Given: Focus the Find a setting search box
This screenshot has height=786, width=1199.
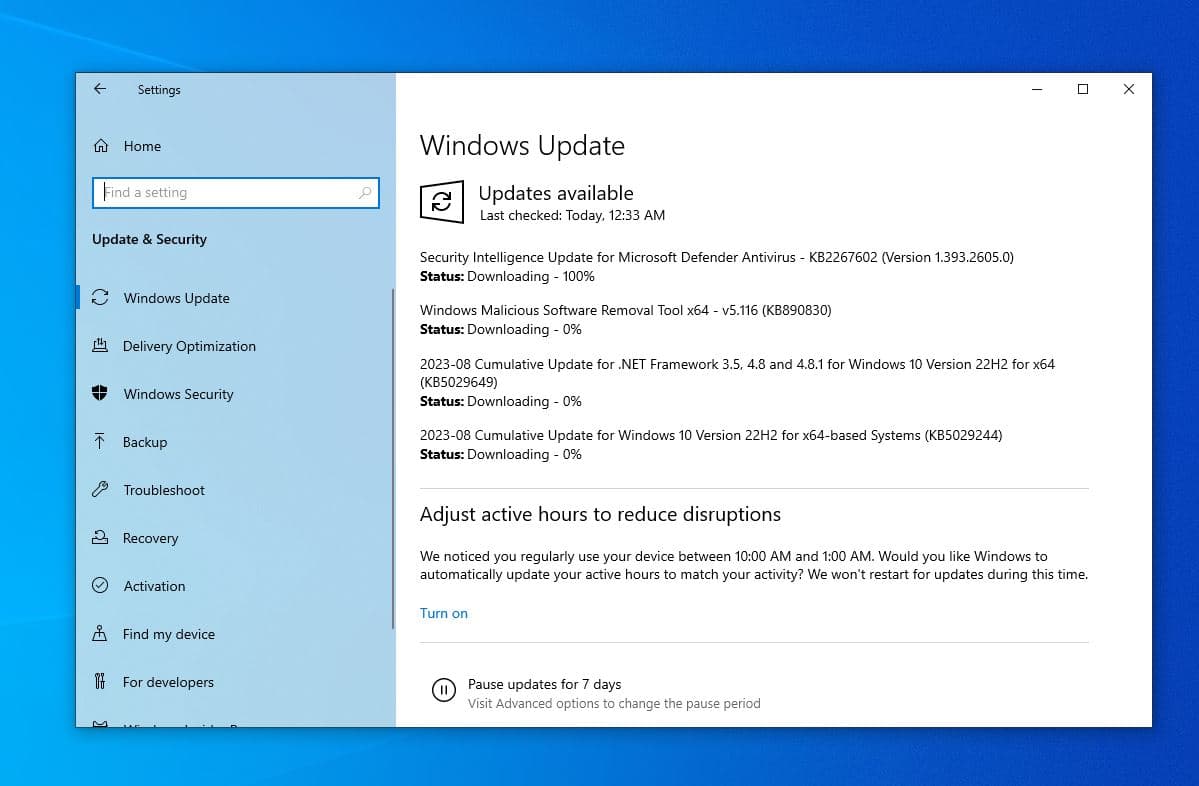Looking at the screenshot, I should coord(236,193).
